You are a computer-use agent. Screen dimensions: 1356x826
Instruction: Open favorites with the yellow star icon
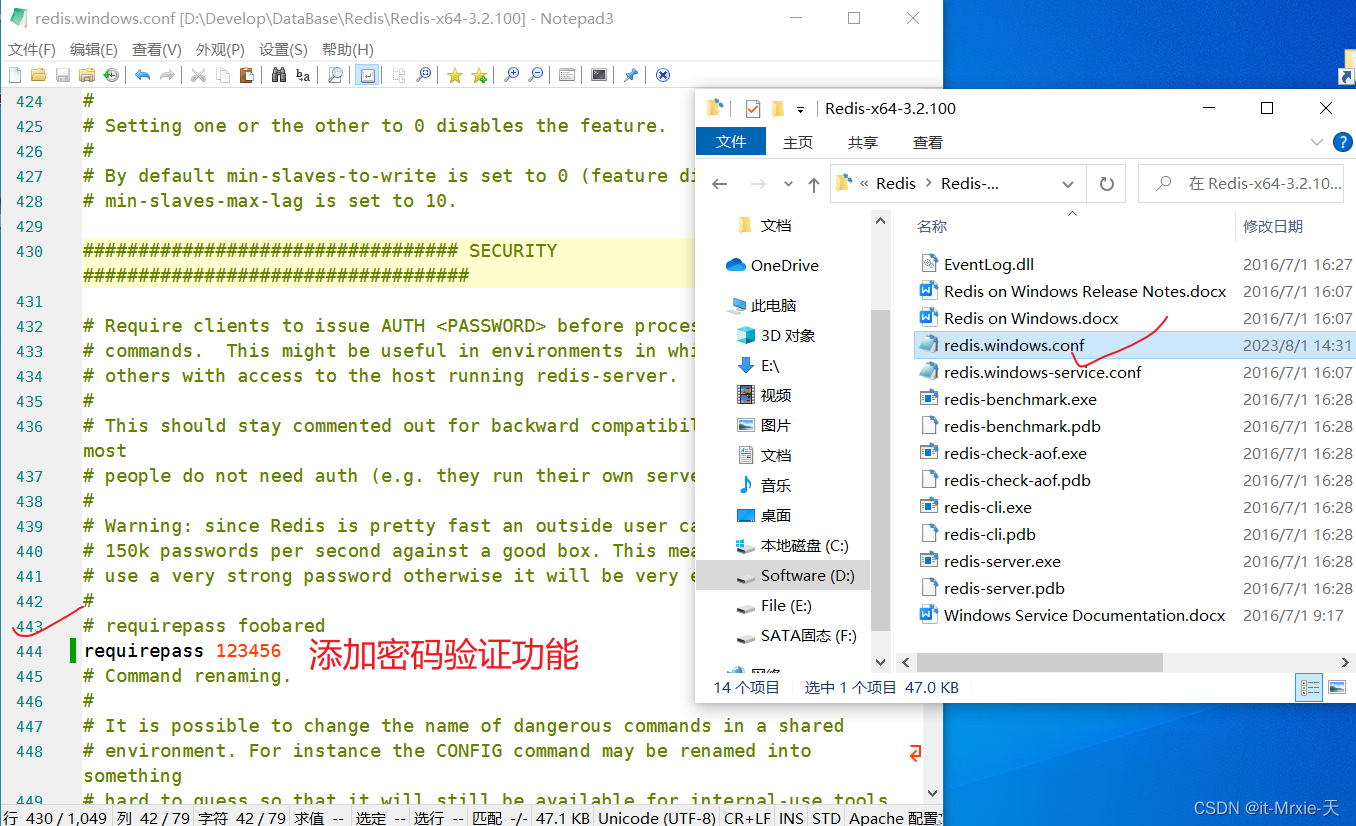pyautogui.click(x=454, y=75)
